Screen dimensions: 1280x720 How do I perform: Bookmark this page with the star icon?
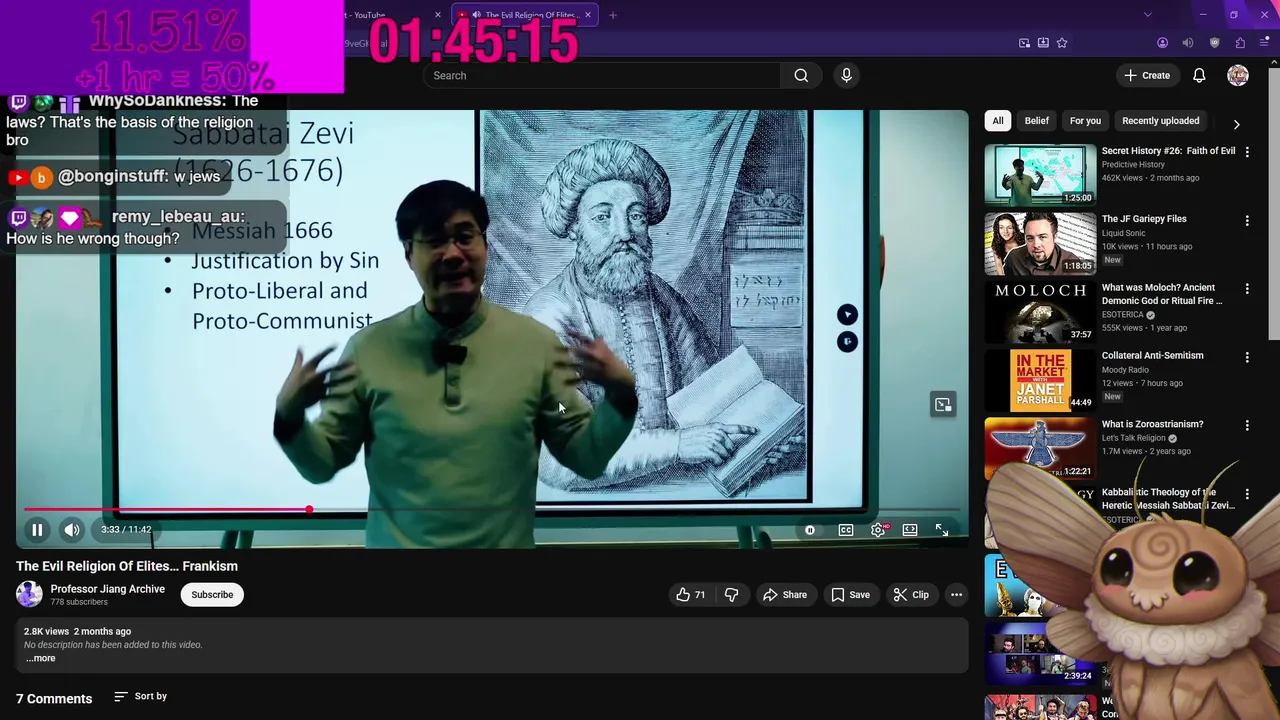coord(1062,43)
